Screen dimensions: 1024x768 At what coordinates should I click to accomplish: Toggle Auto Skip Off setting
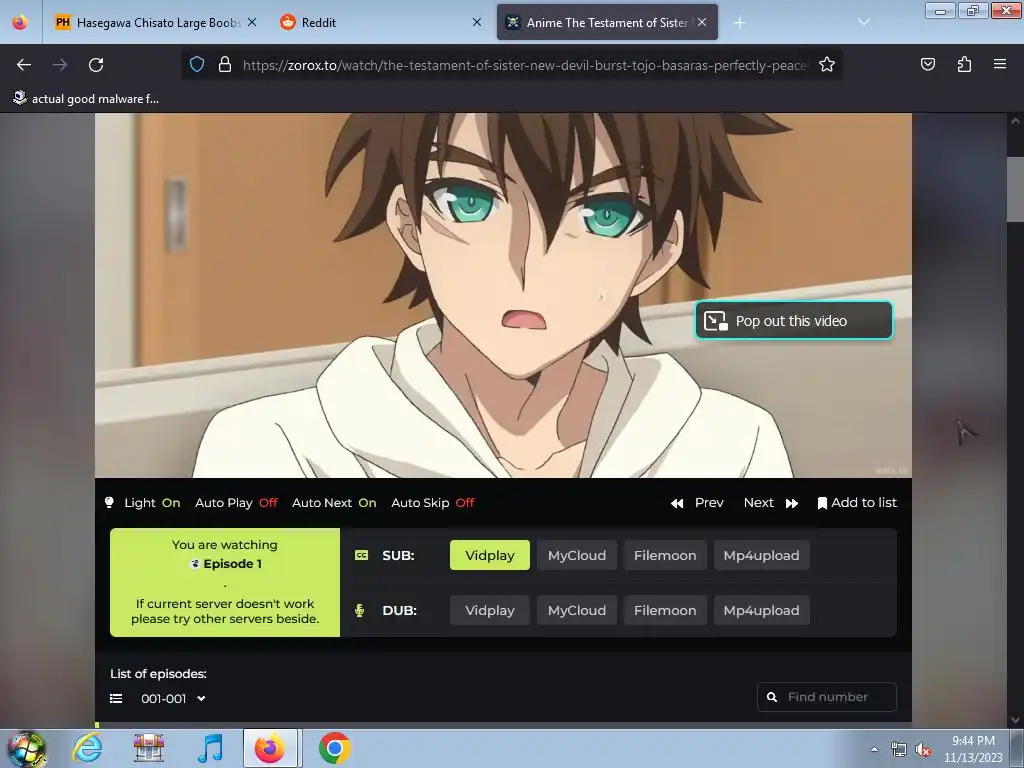click(x=432, y=503)
